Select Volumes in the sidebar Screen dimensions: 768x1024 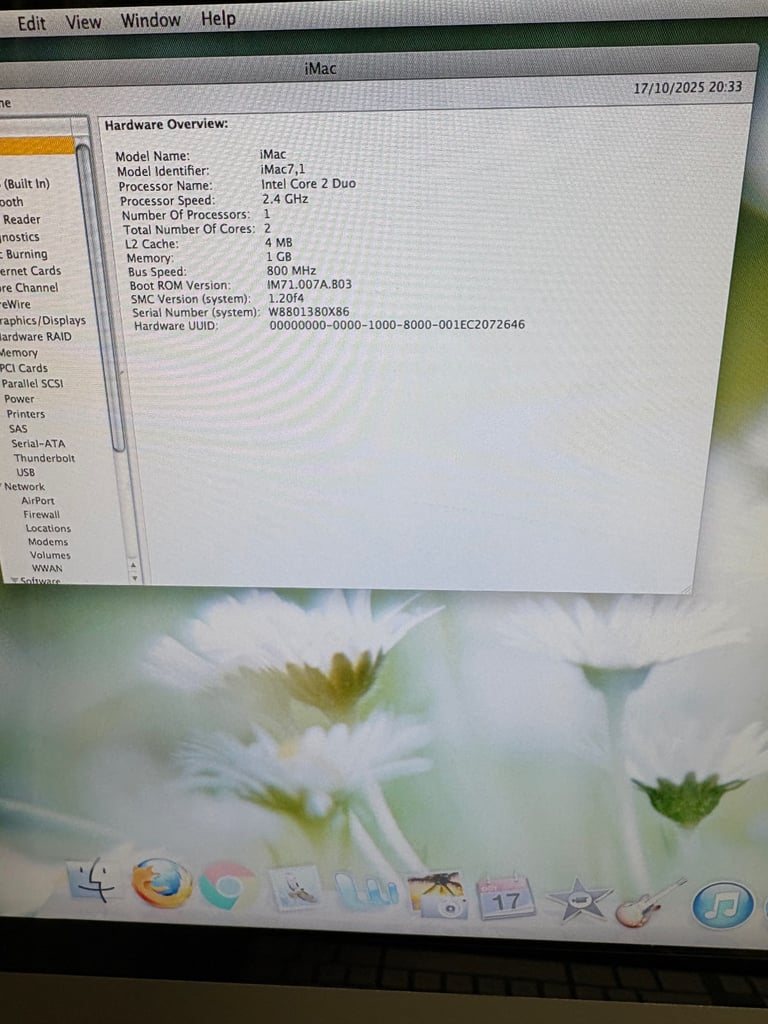click(50, 555)
